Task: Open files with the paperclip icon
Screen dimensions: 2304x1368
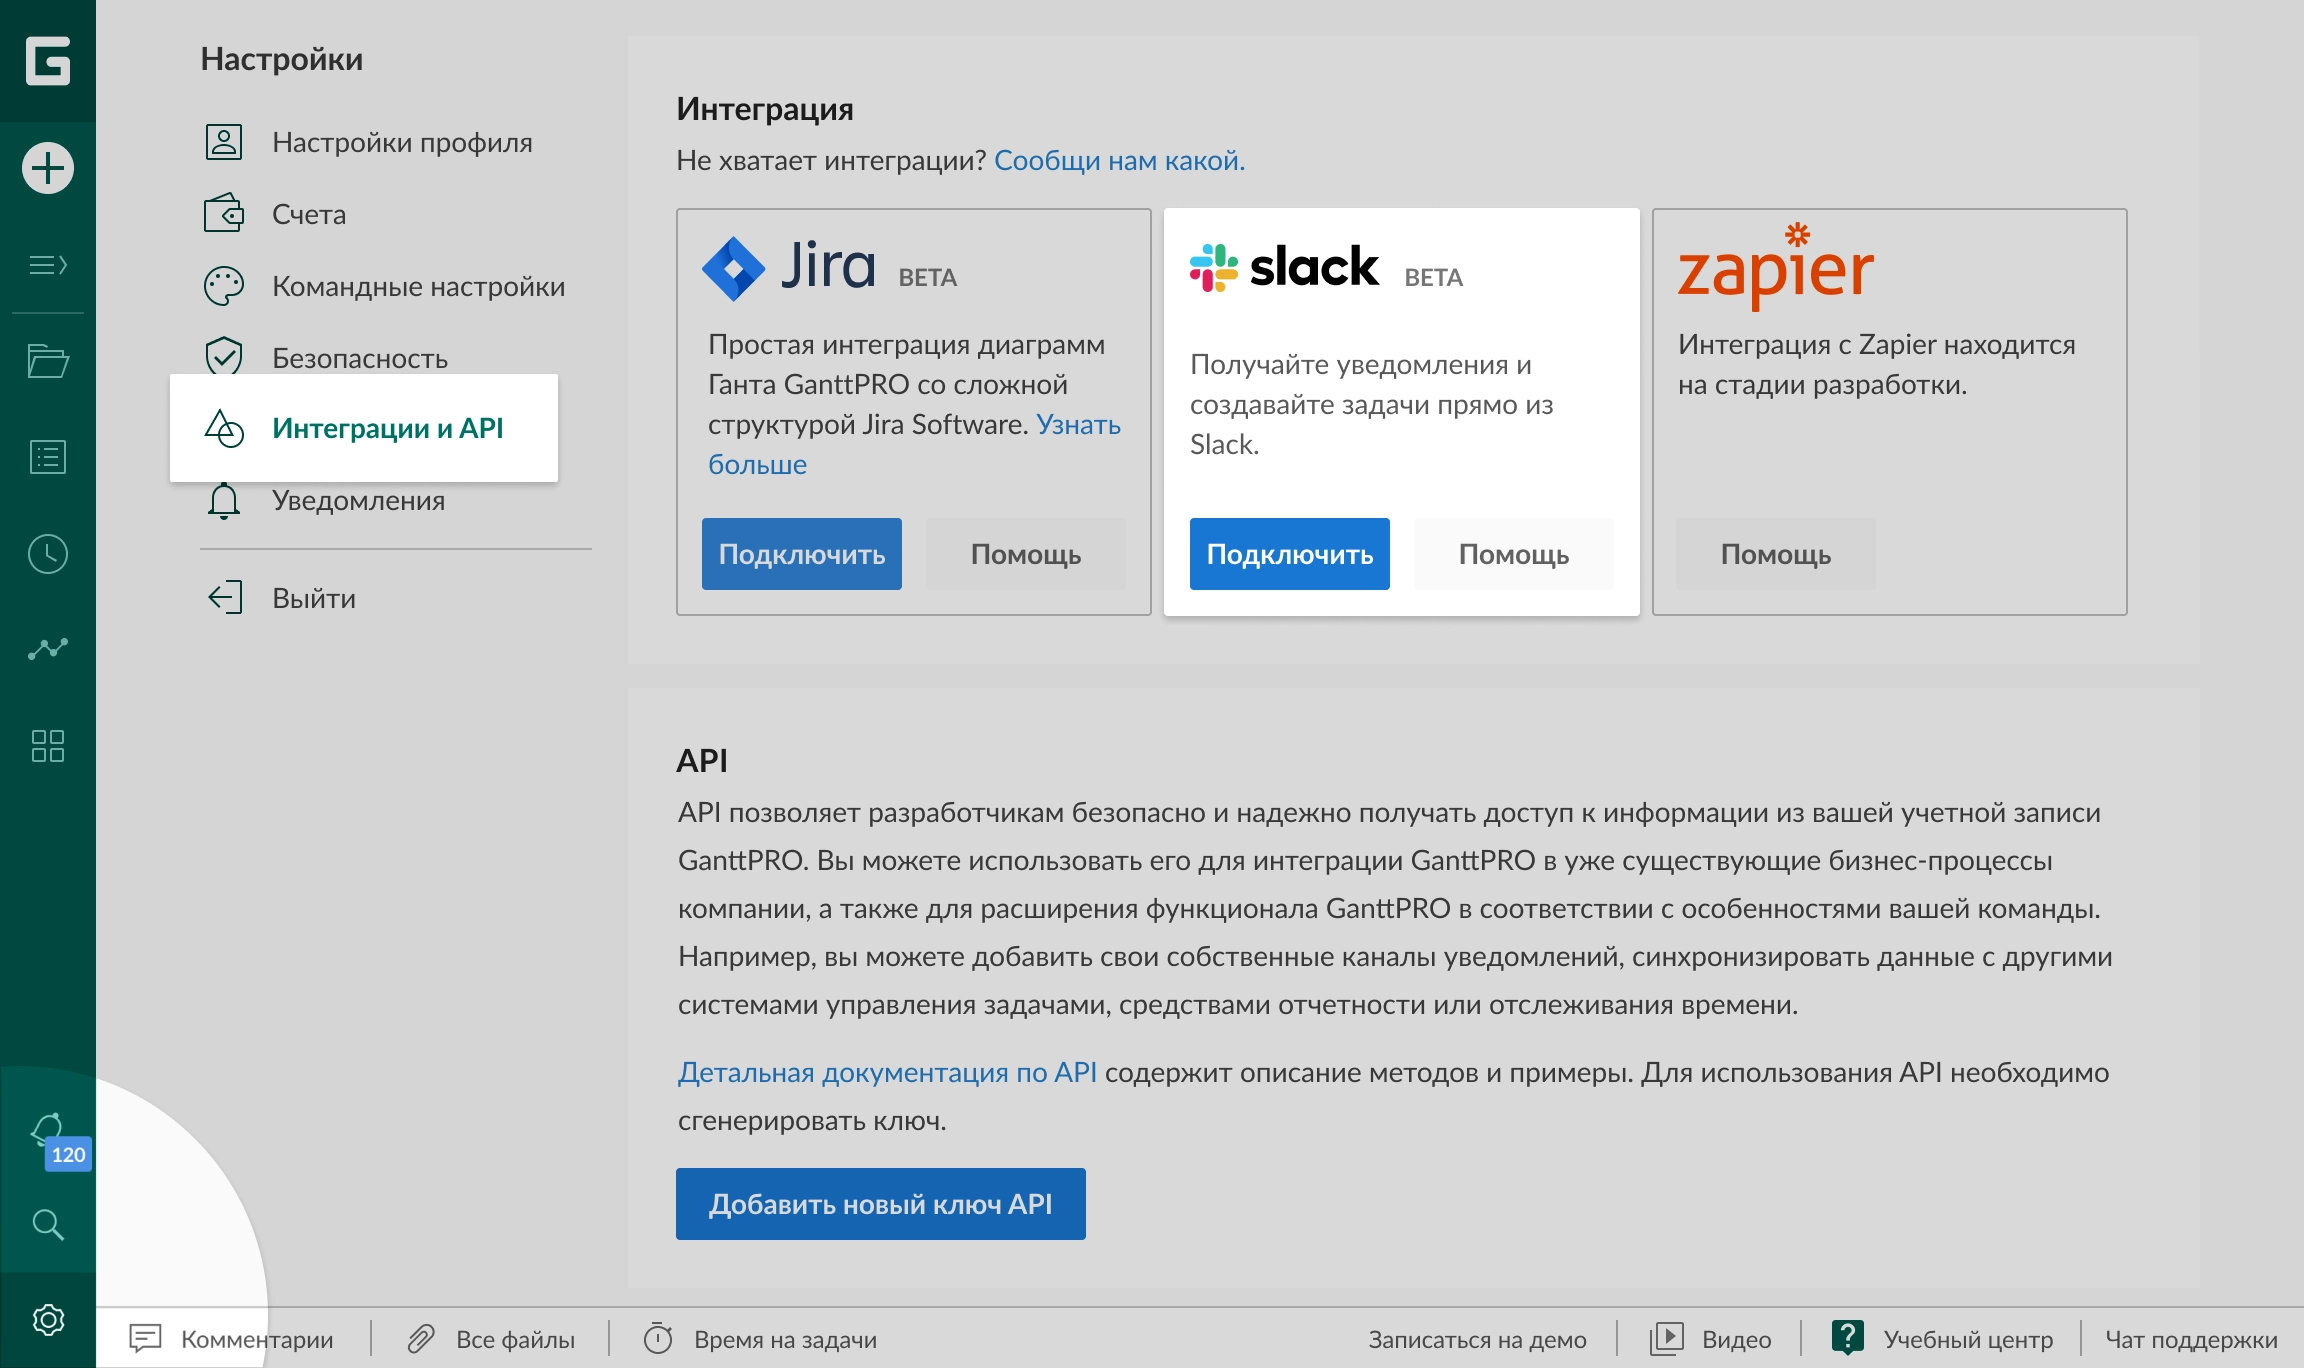Action: click(x=421, y=1338)
